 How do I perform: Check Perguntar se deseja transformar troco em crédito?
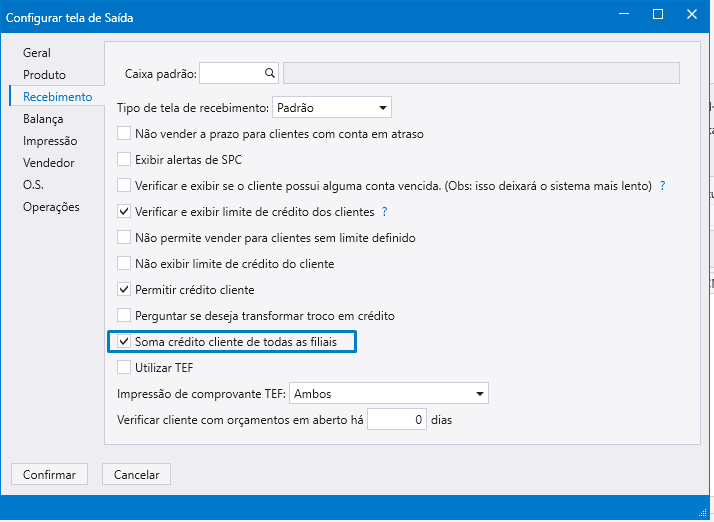[124, 316]
